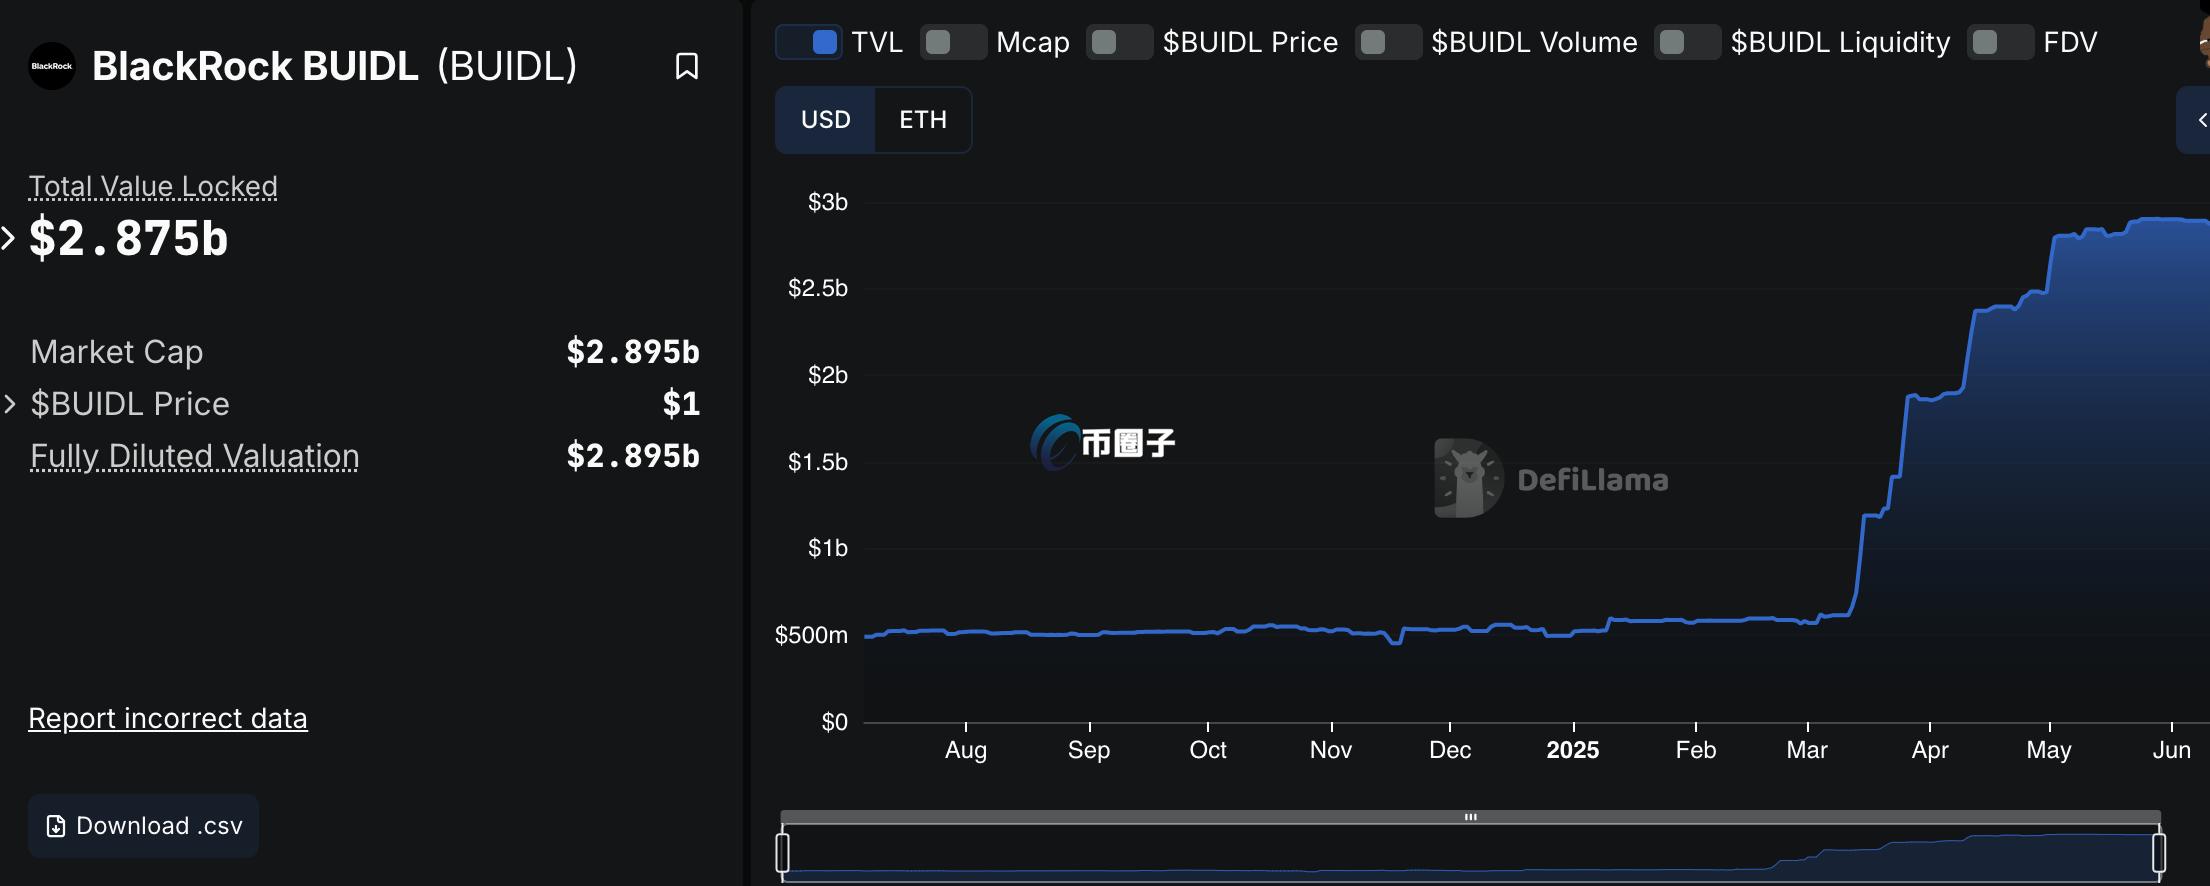Click the $3b y-axis label

pyautogui.click(x=828, y=202)
